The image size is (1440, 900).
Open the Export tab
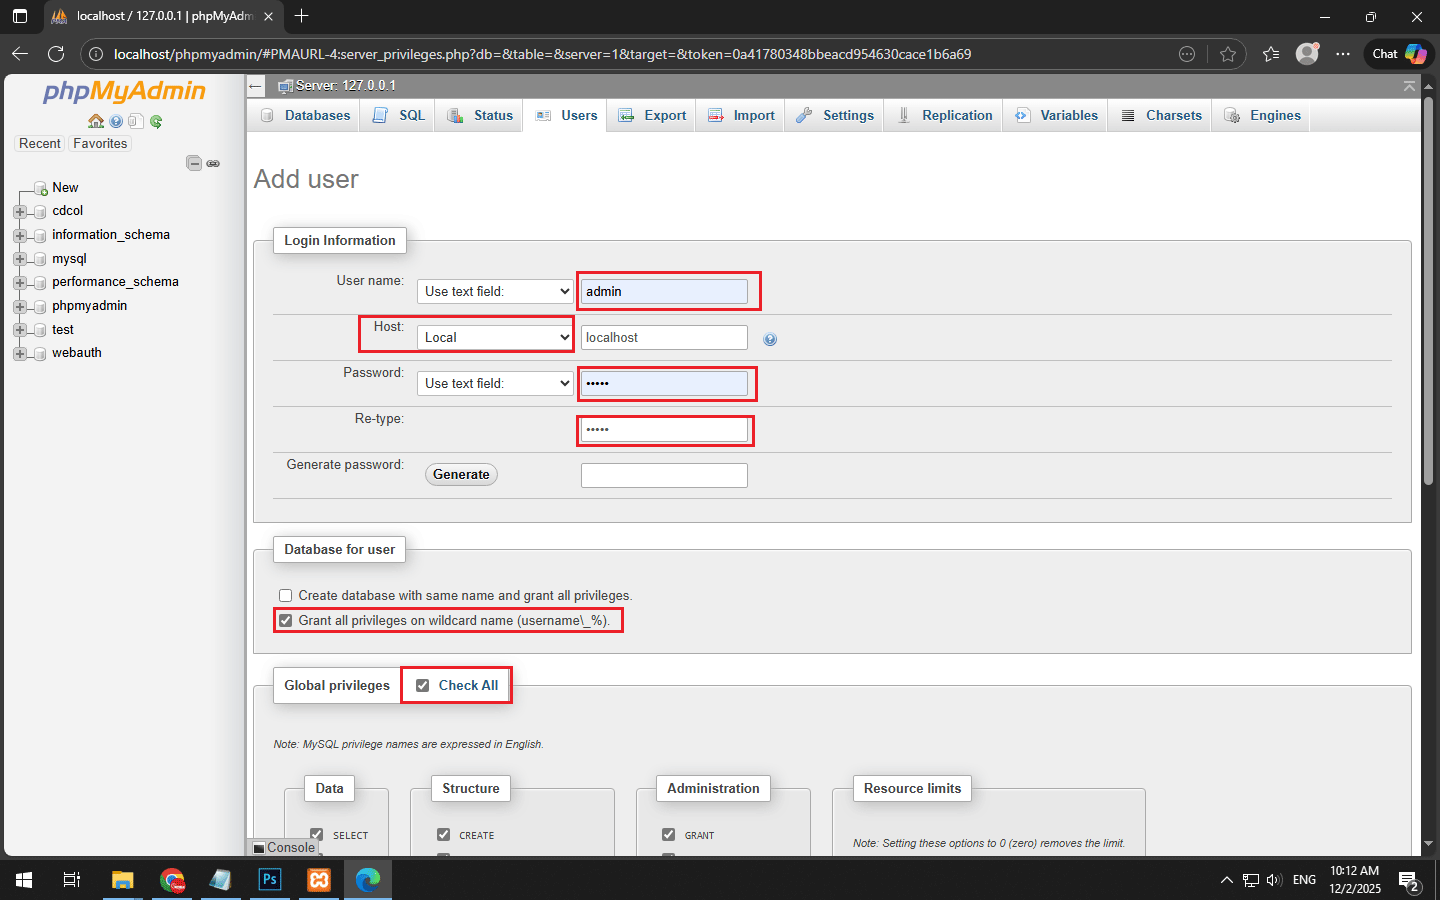tap(652, 116)
